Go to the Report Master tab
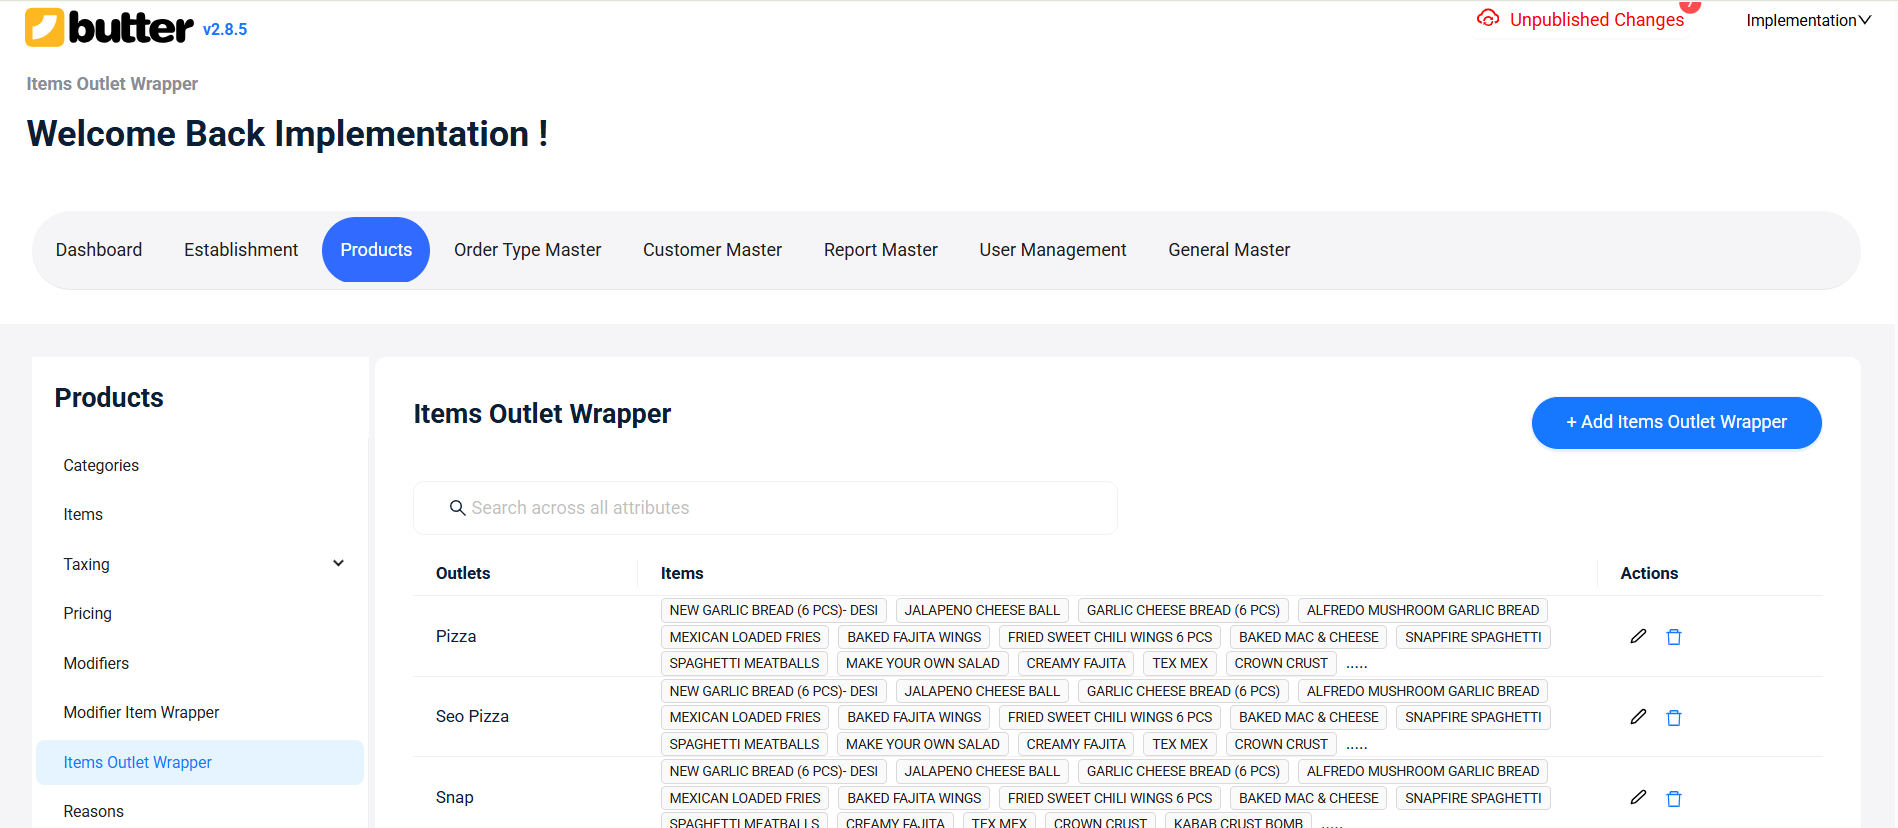The height and width of the screenshot is (828, 1898). tap(880, 250)
